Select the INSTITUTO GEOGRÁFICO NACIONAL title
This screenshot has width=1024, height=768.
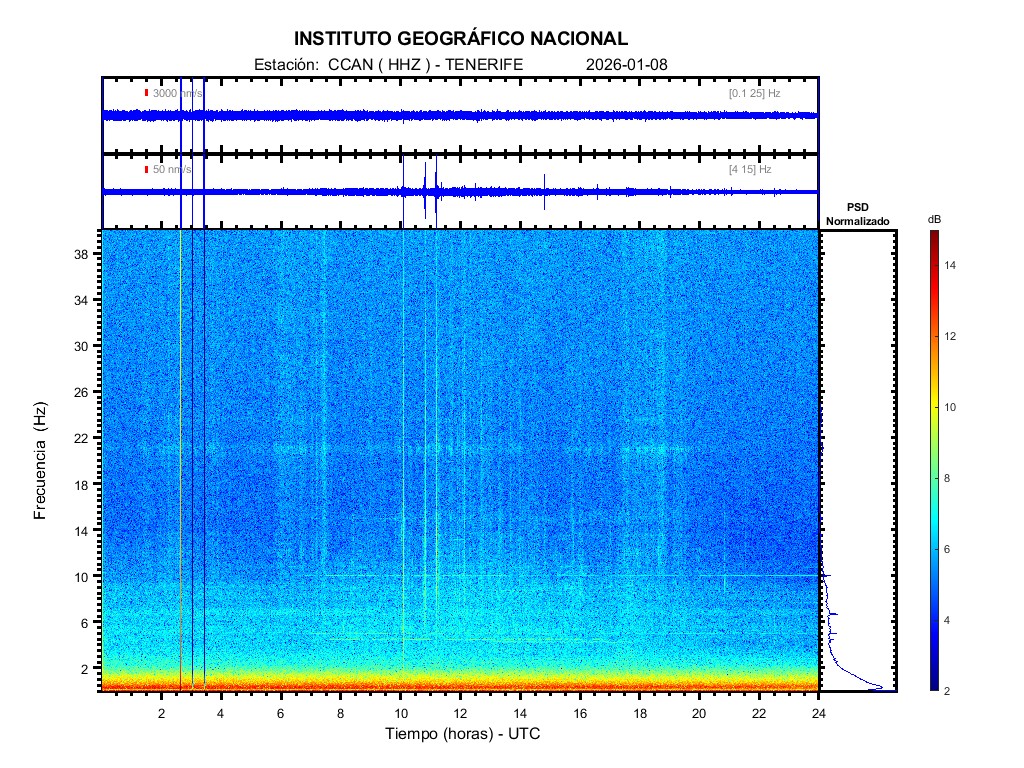(x=461, y=39)
